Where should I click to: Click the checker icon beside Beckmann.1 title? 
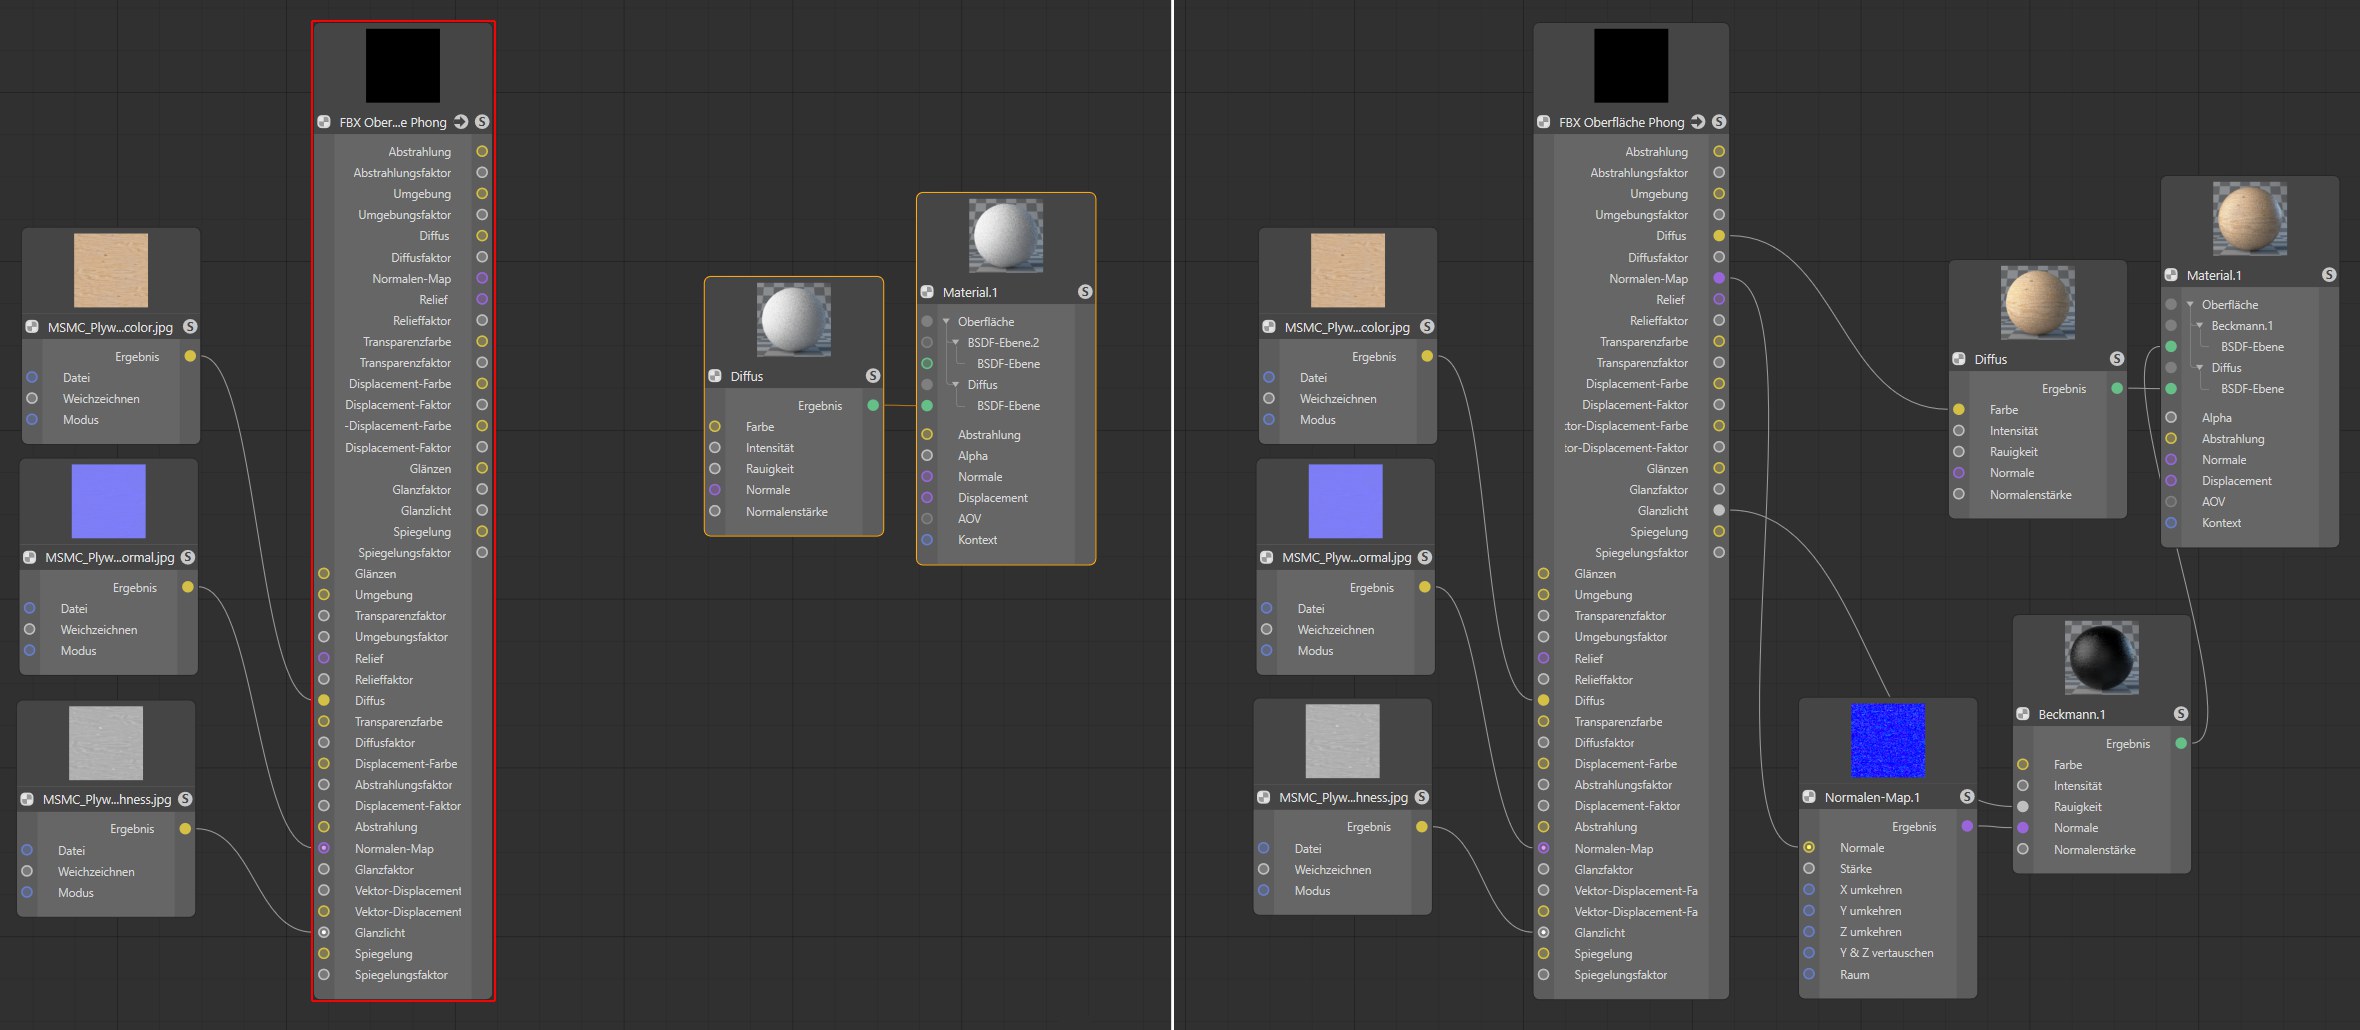pos(2023,714)
